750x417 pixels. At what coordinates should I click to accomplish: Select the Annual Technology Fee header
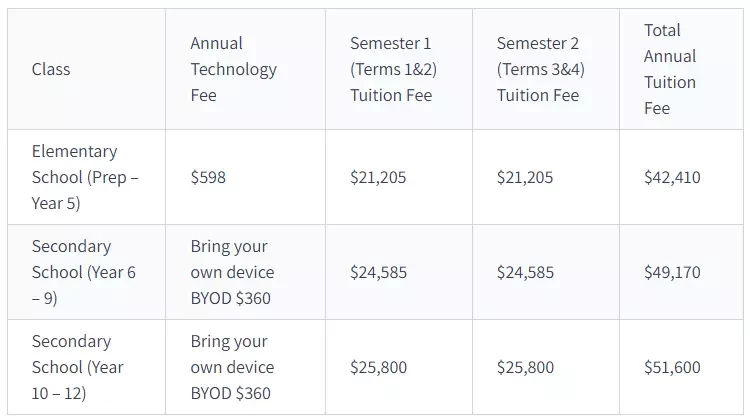click(245, 69)
